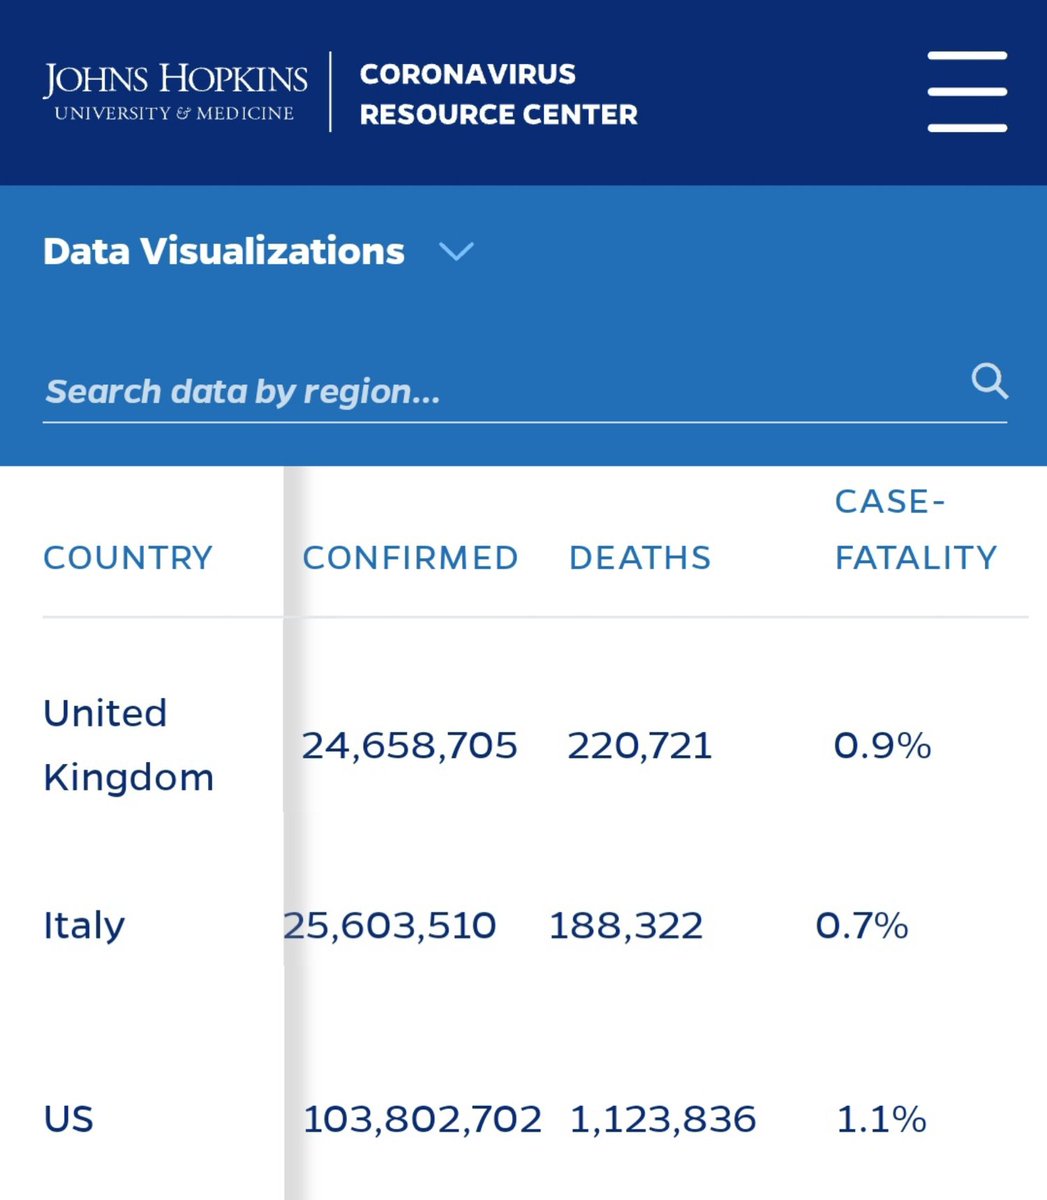Click deaths value 220,721

point(640,745)
